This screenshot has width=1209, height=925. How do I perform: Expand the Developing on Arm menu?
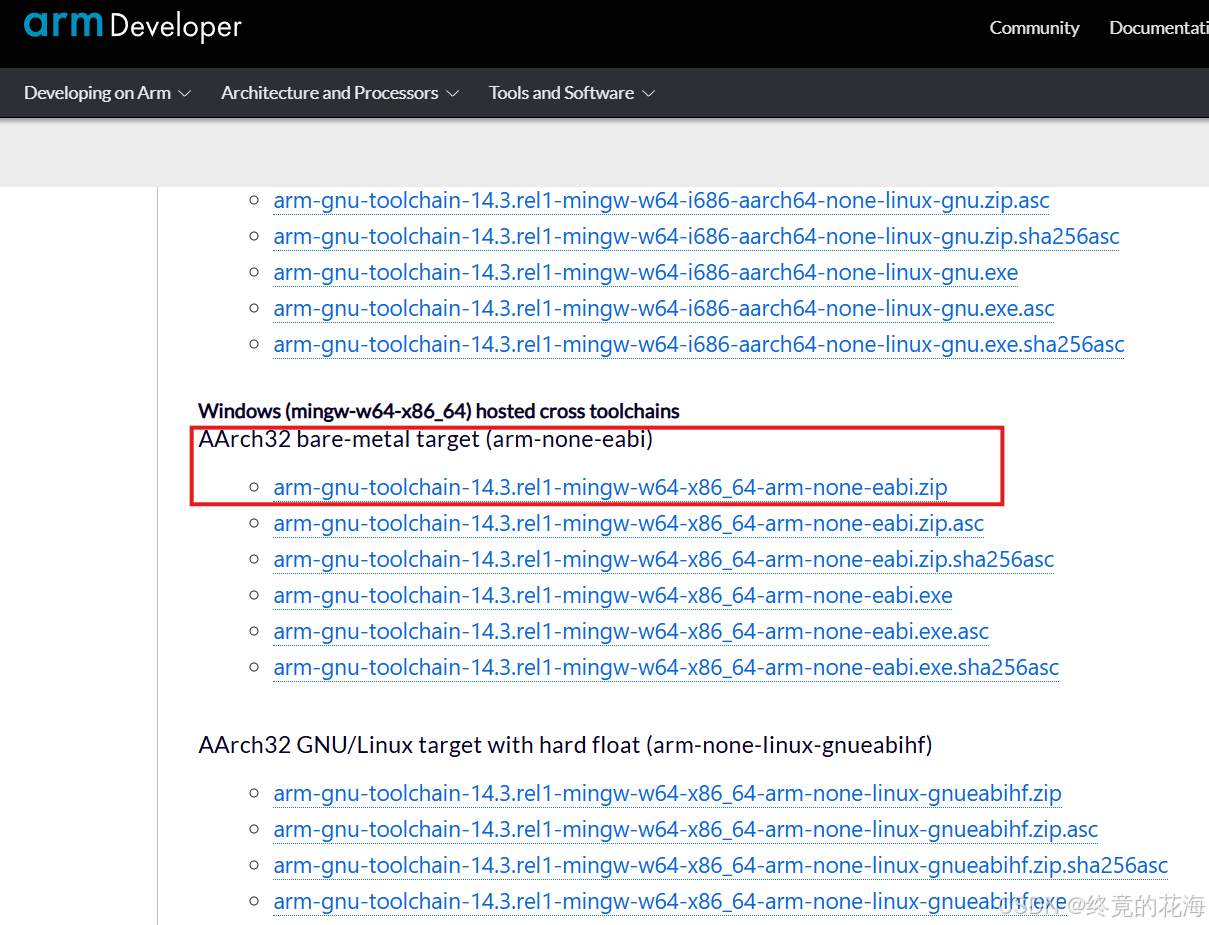107,93
